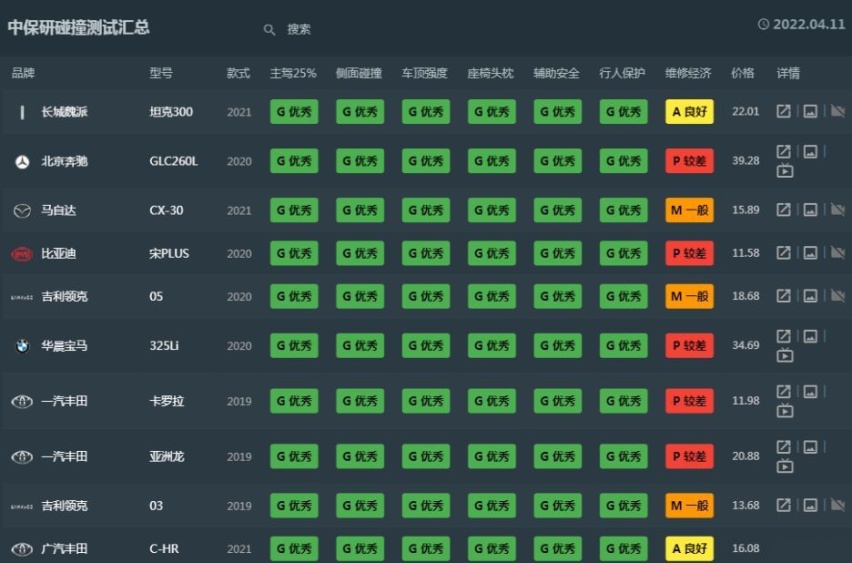Click 详情 column header

[788, 73]
